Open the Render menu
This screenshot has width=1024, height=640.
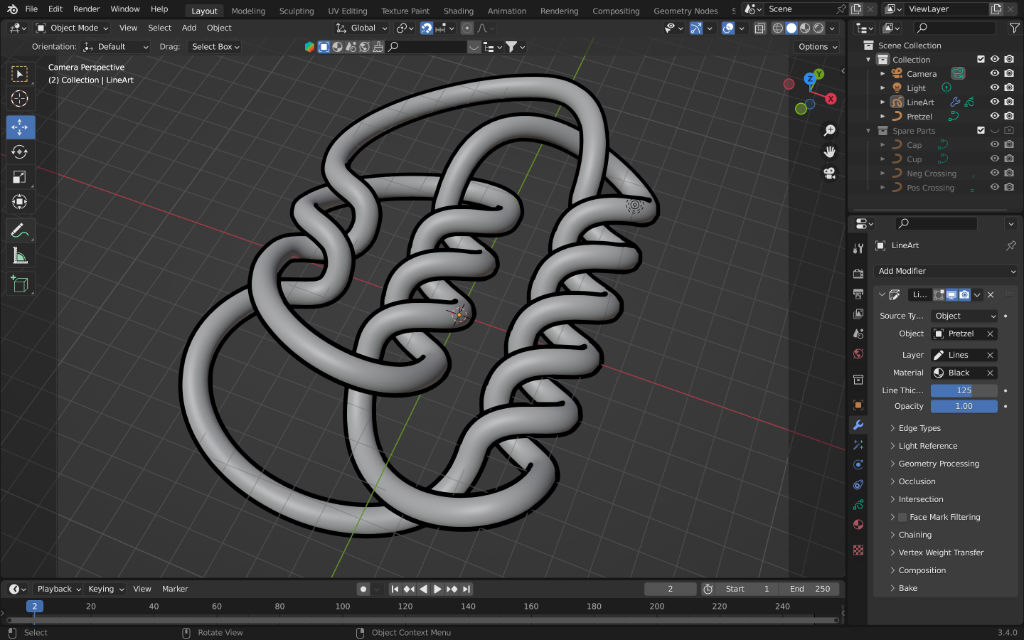[x=87, y=9]
